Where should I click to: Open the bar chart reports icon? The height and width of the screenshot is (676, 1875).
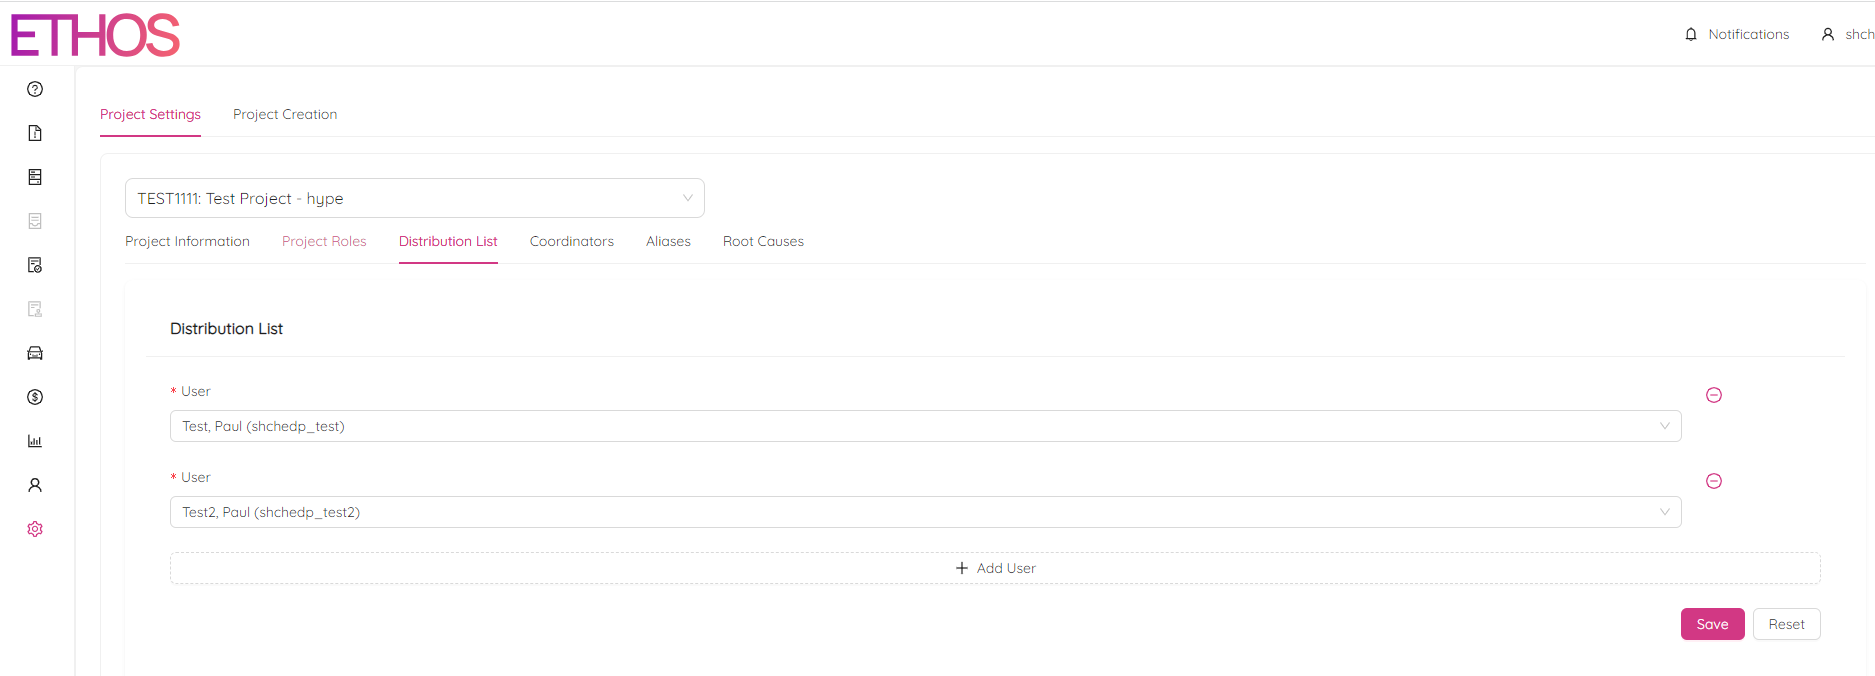pos(35,441)
